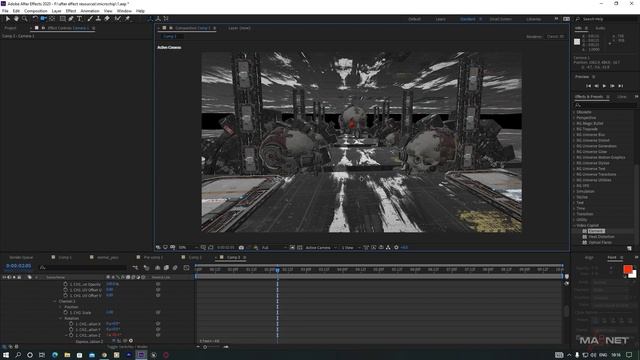Image resolution: width=640 pixels, height=360 pixels.
Task: Select the Unified Camera tool
Action: pyautogui.click(x=43, y=19)
